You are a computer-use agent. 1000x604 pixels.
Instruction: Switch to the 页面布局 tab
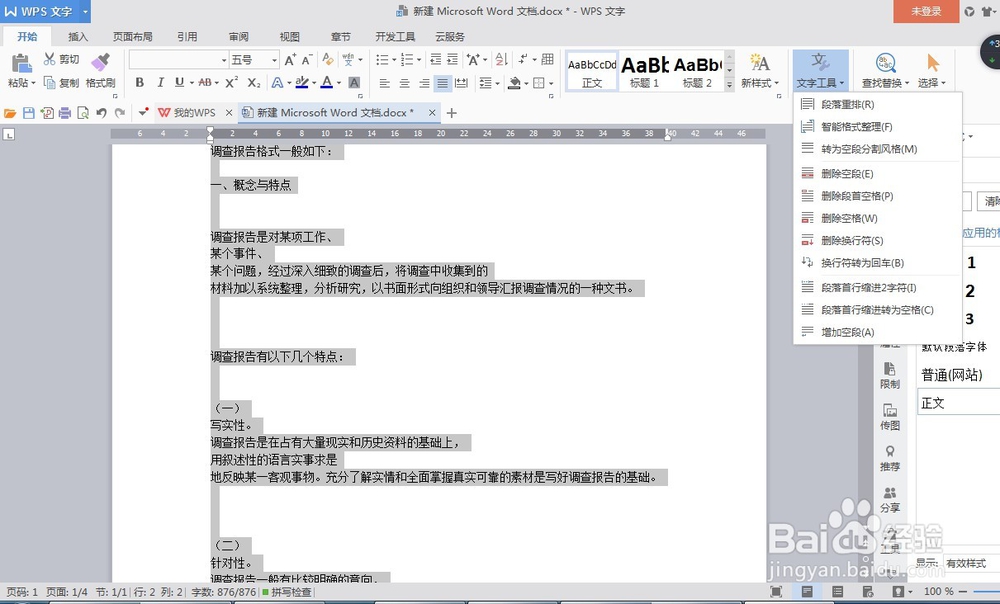coord(133,36)
